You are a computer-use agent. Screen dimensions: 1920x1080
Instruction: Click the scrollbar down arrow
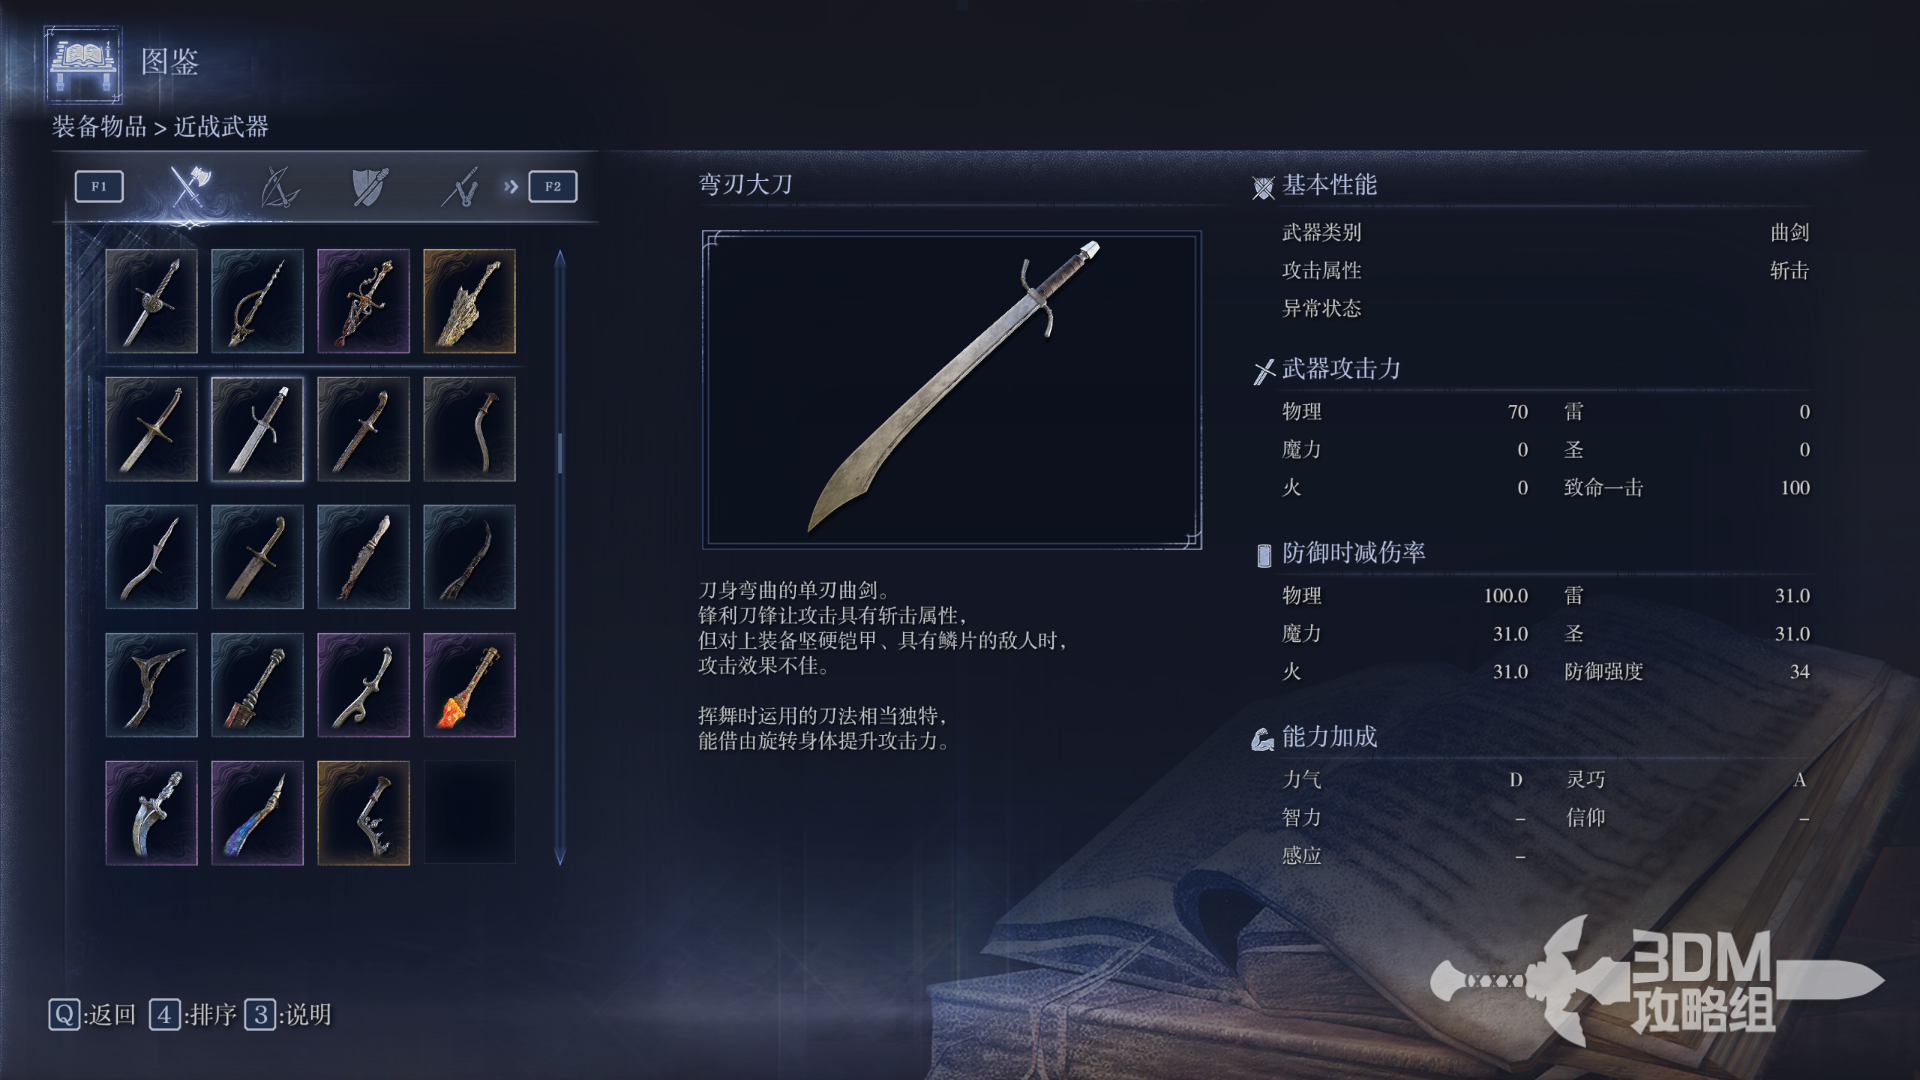[x=560, y=857]
